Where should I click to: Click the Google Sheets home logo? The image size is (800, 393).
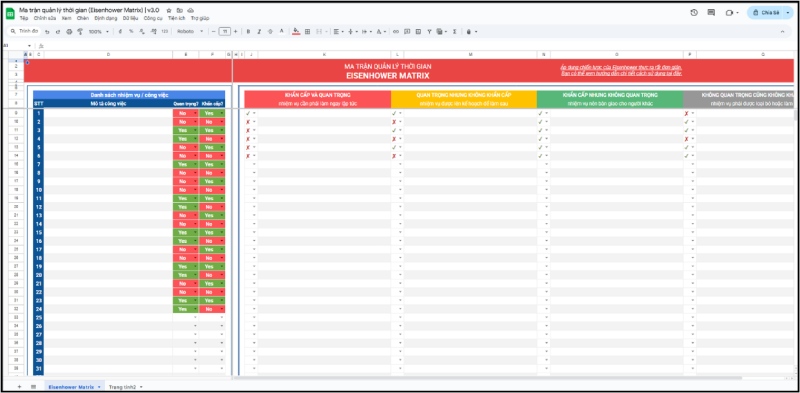(10, 13)
